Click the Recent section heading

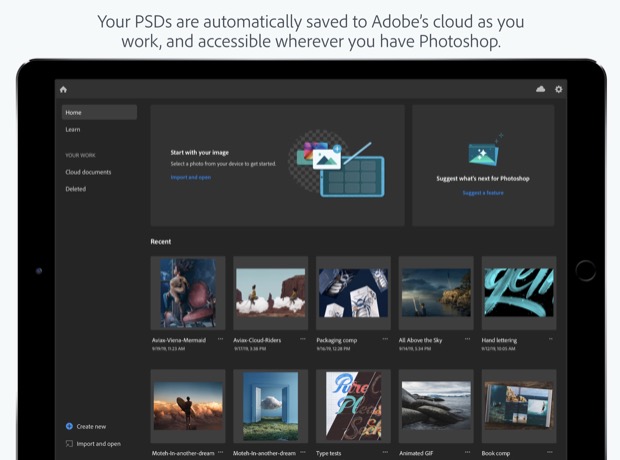(161, 242)
